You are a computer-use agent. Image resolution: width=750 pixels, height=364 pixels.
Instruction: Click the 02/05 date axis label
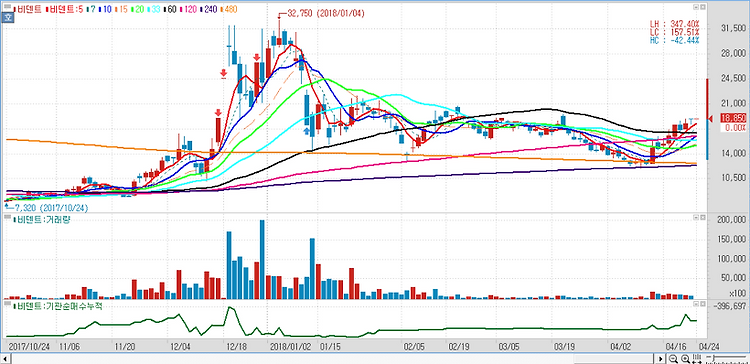[x=414, y=346]
